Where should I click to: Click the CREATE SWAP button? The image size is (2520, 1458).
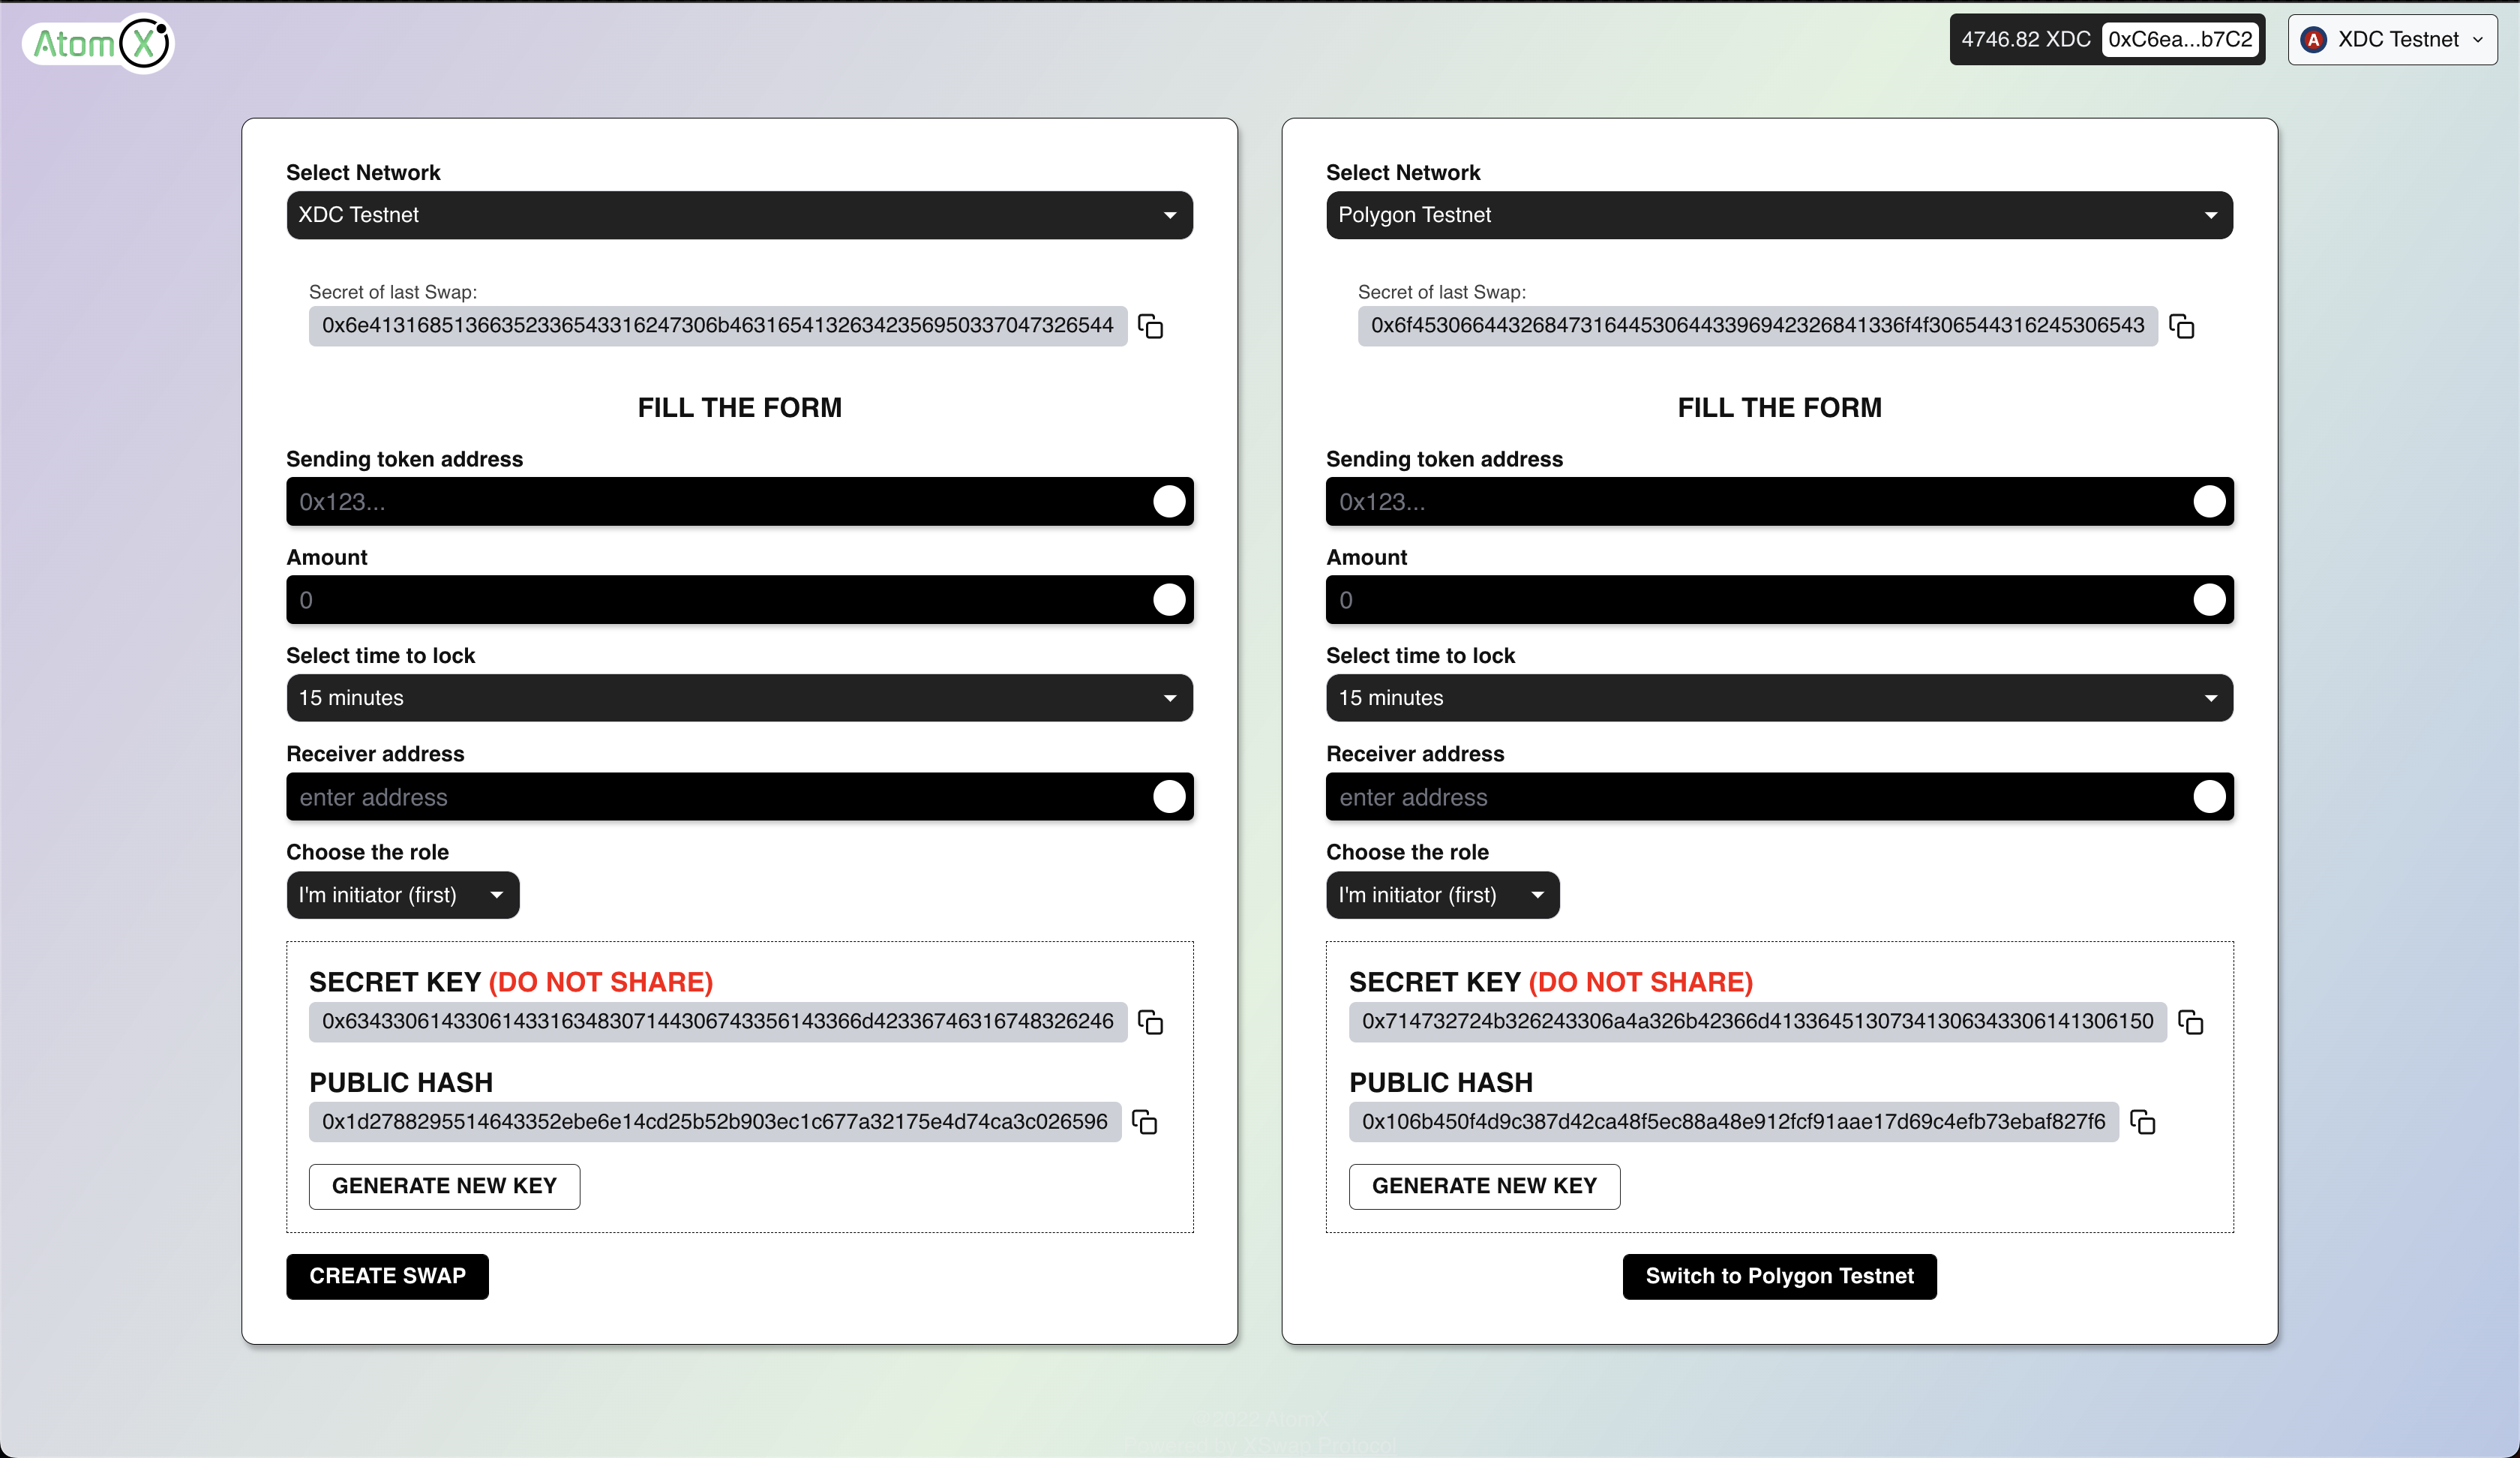click(387, 1276)
